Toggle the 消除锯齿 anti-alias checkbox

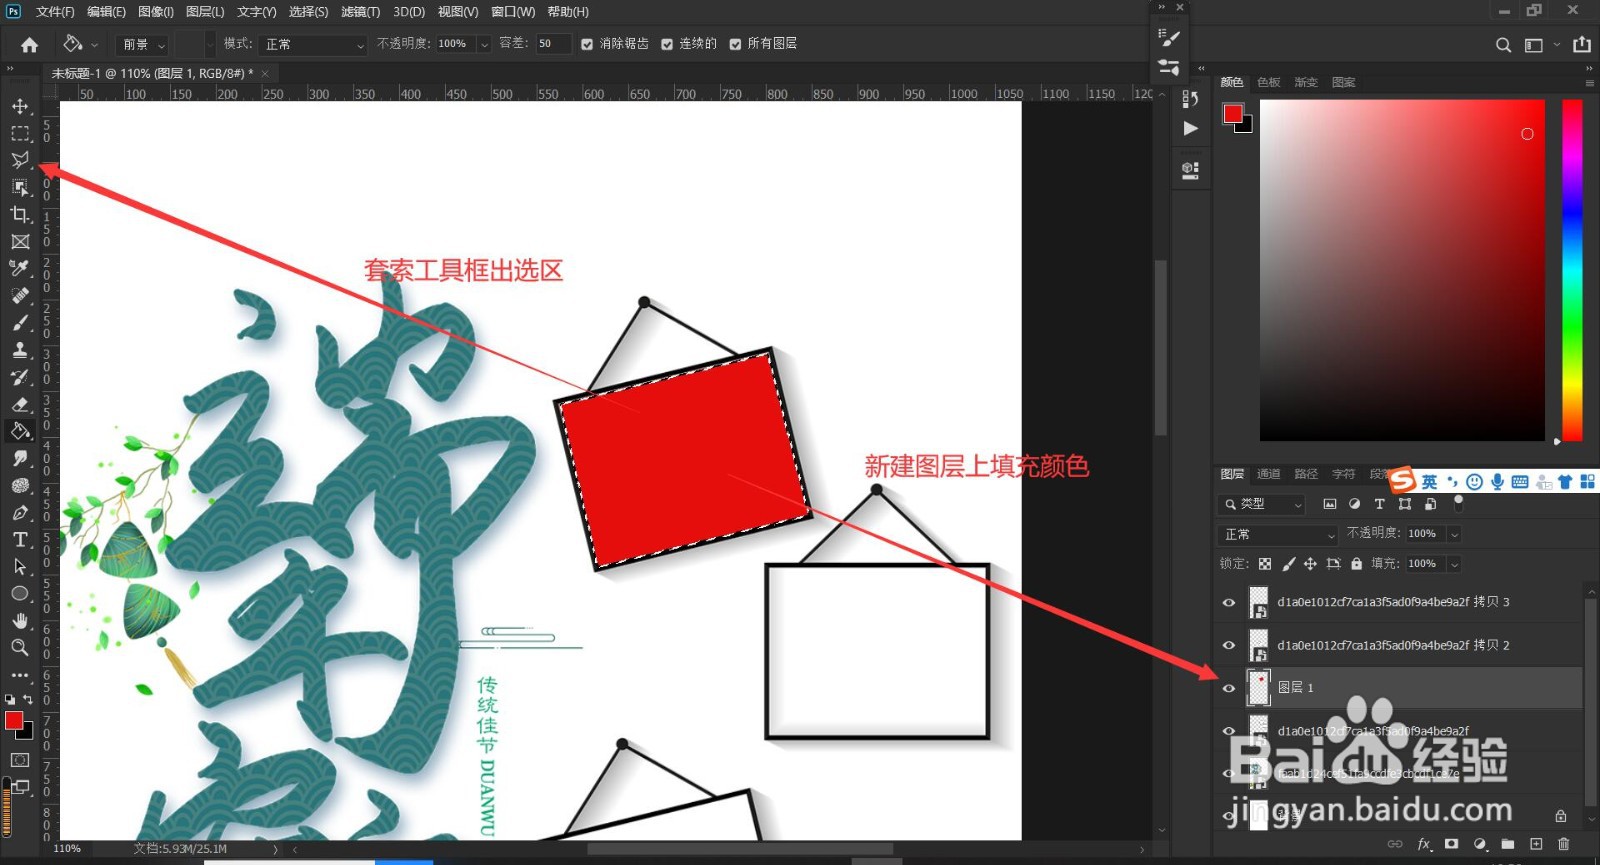(587, 44)
